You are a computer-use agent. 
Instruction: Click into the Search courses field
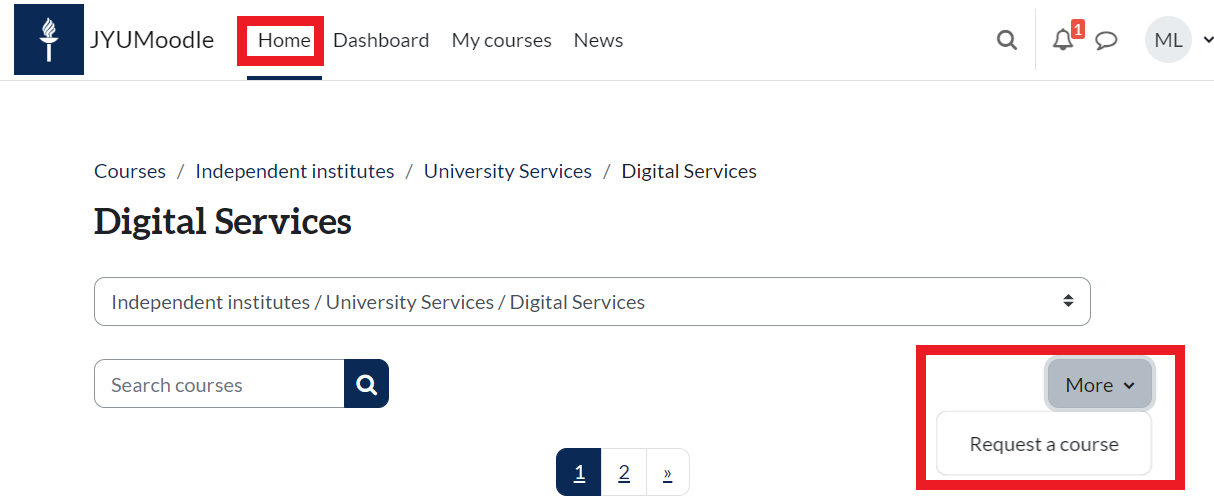point(219,385)
